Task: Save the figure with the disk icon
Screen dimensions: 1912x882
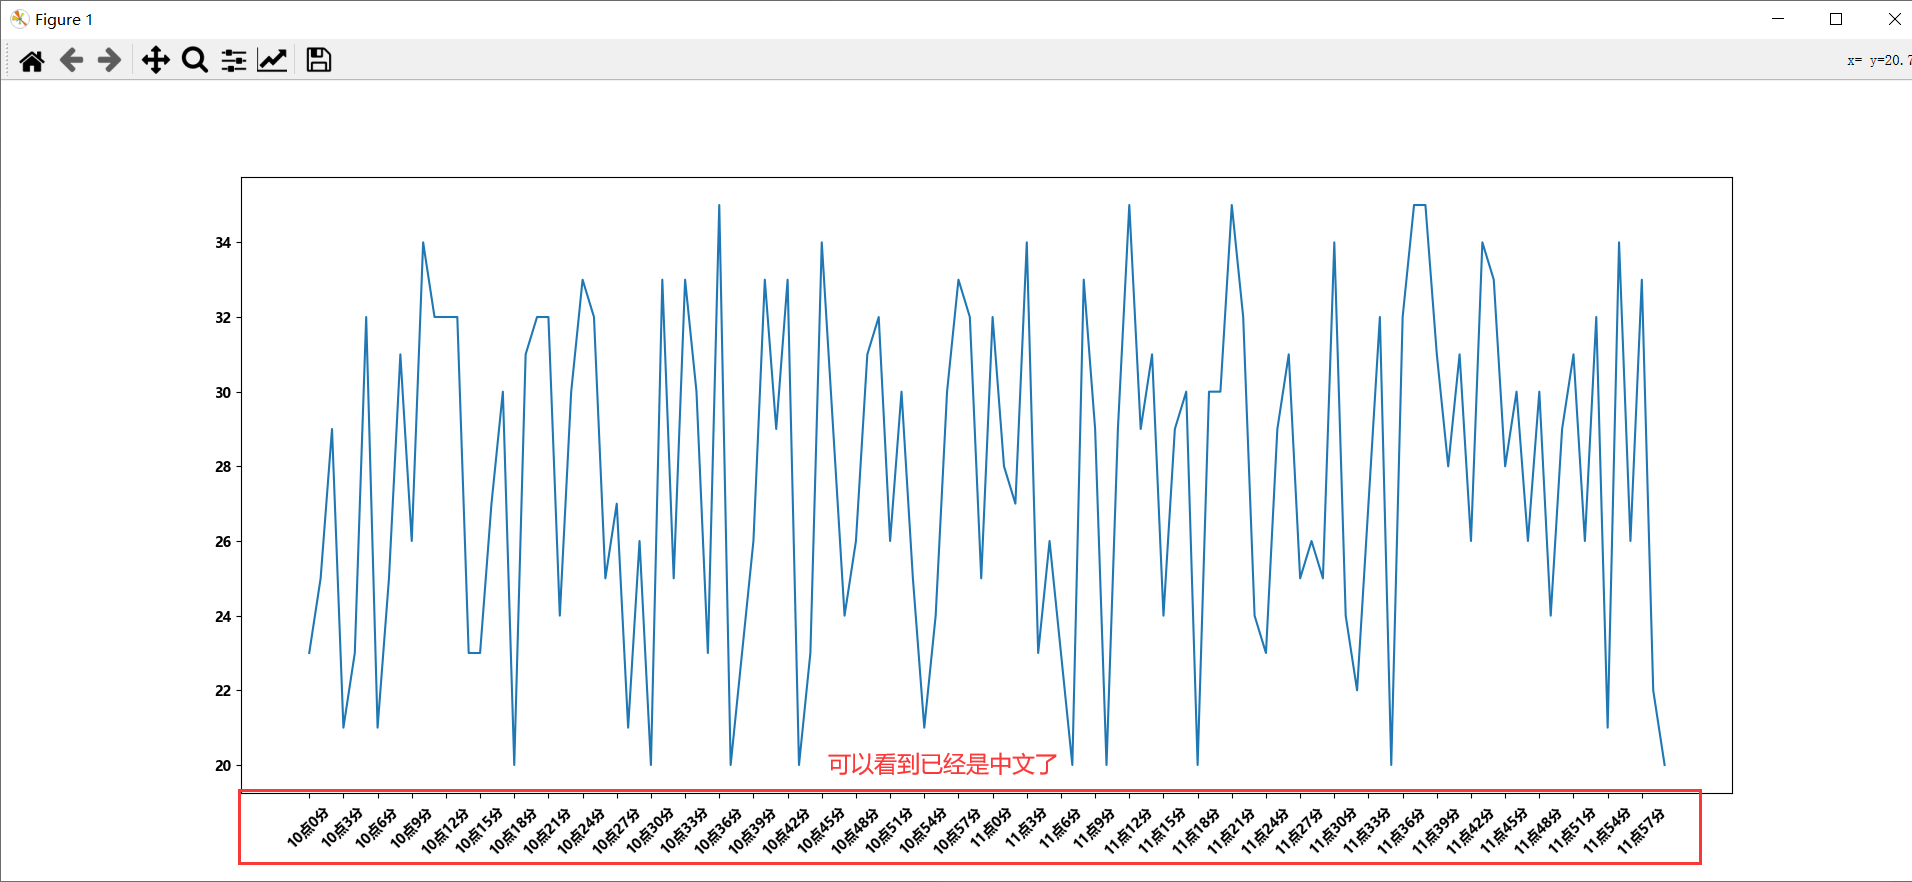Action: tap(319, 60)
